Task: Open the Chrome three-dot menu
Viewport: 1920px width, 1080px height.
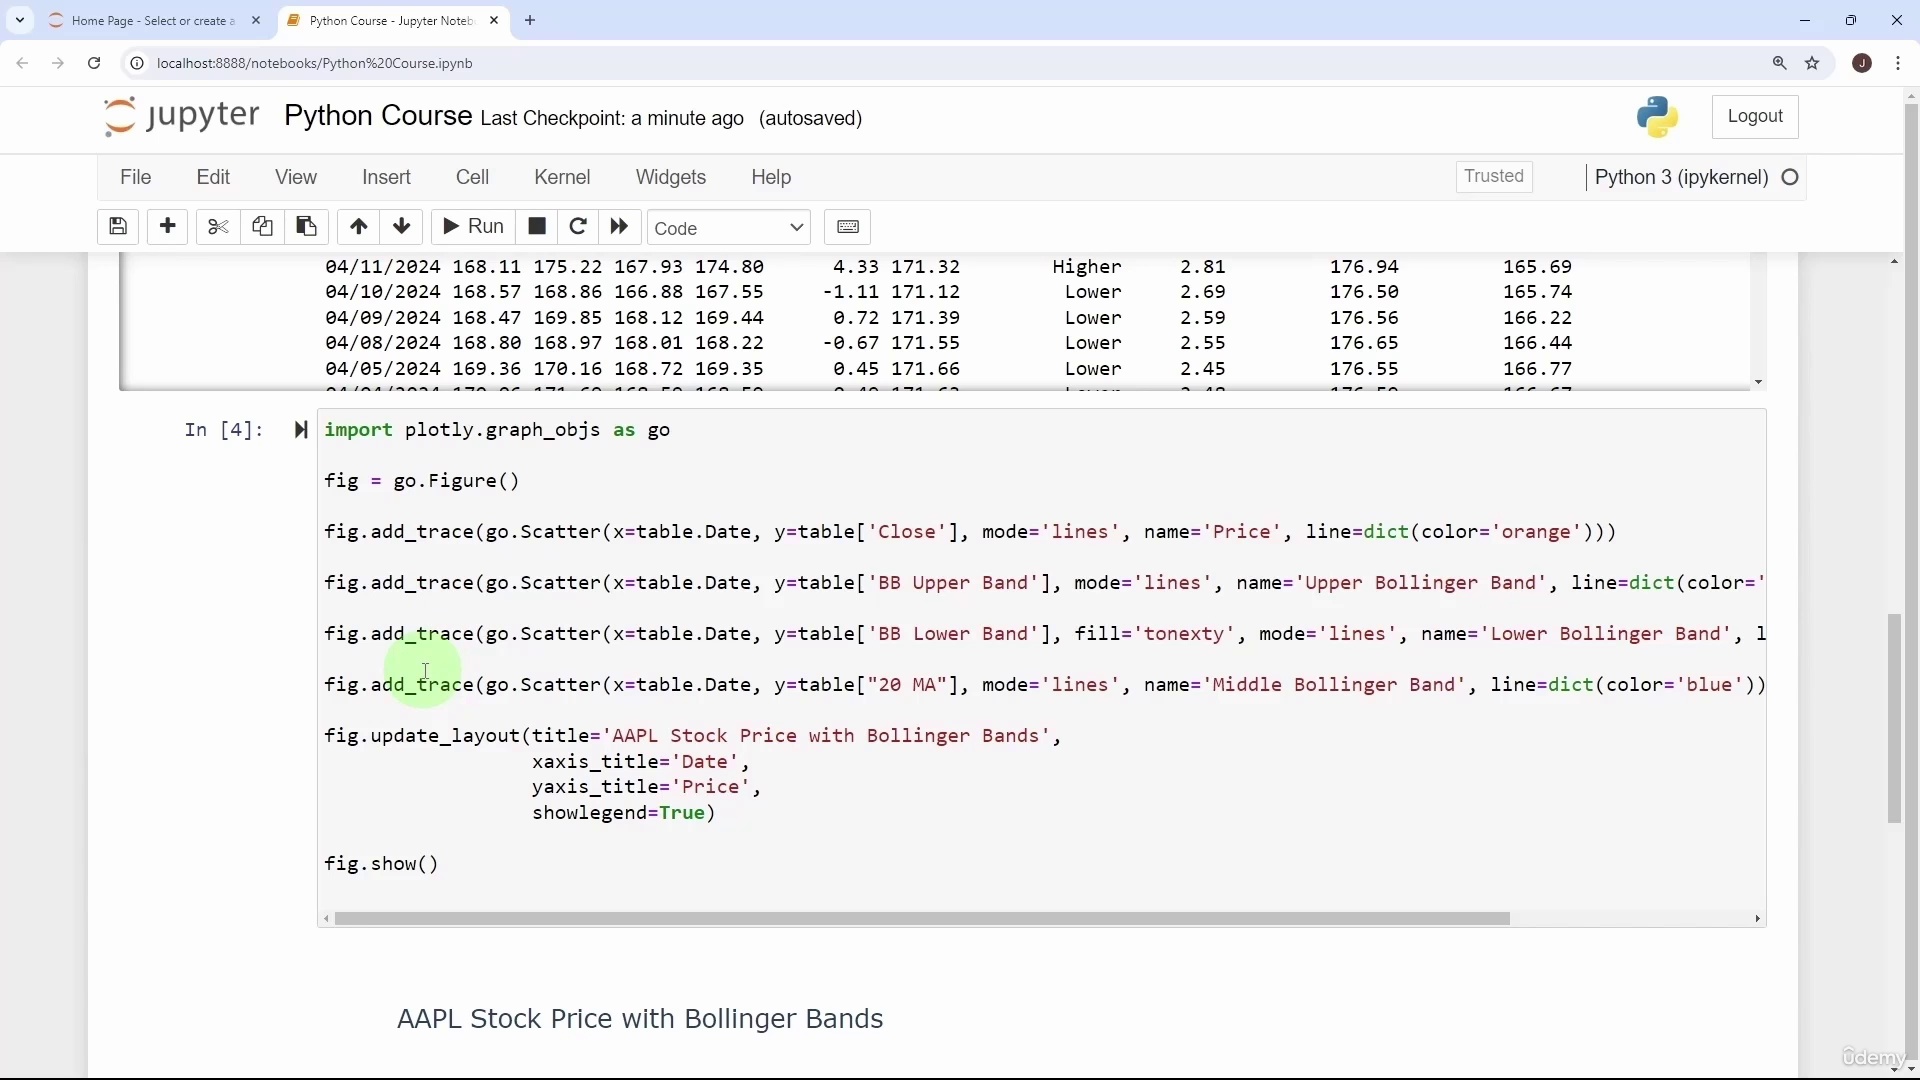Action: [x=1899, y=63]
